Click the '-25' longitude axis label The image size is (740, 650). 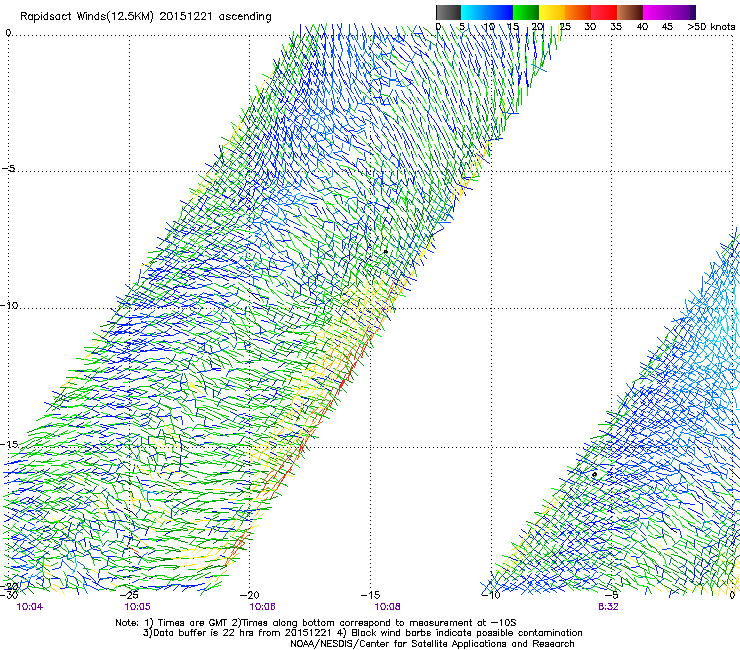pyautogui.click(x=129, y=595)
